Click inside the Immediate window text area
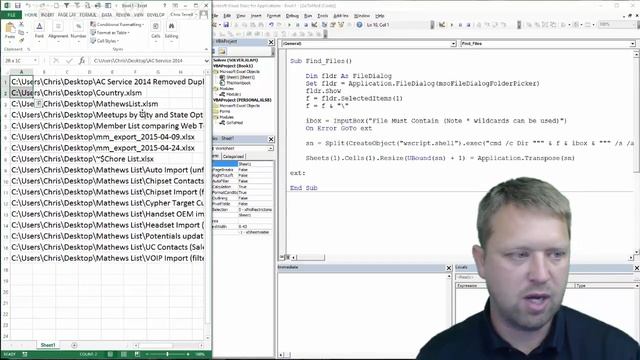Screen dimensions: 640x360 pyautogui.click(x=363, y=312)
